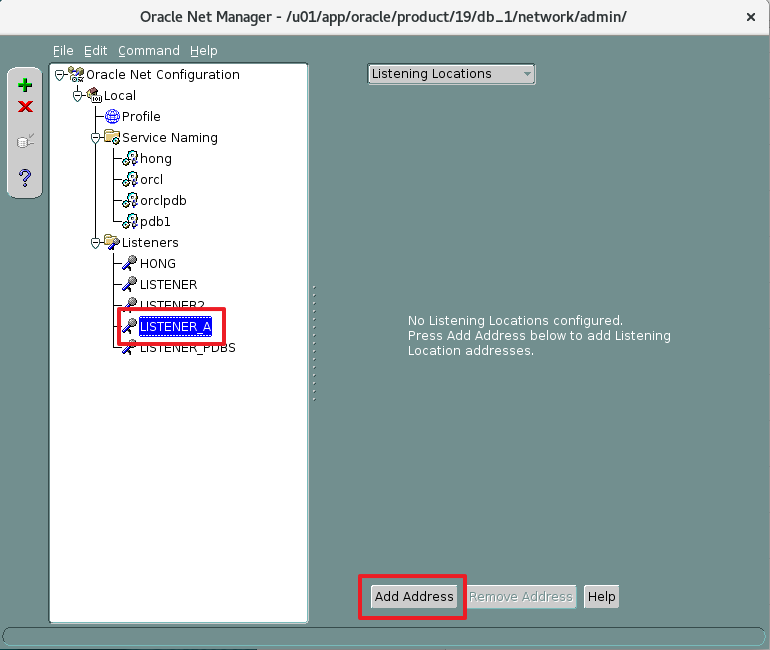770x650 pixels.
Task: Select the LISTENER tree entry
Action: 168,285
